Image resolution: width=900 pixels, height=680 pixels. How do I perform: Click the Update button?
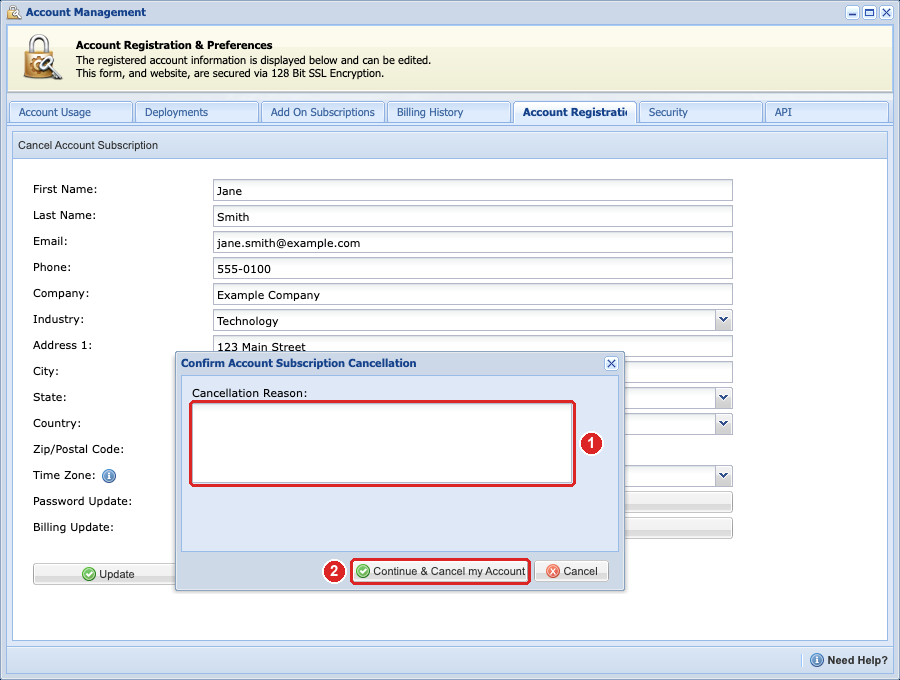point(104,574)
